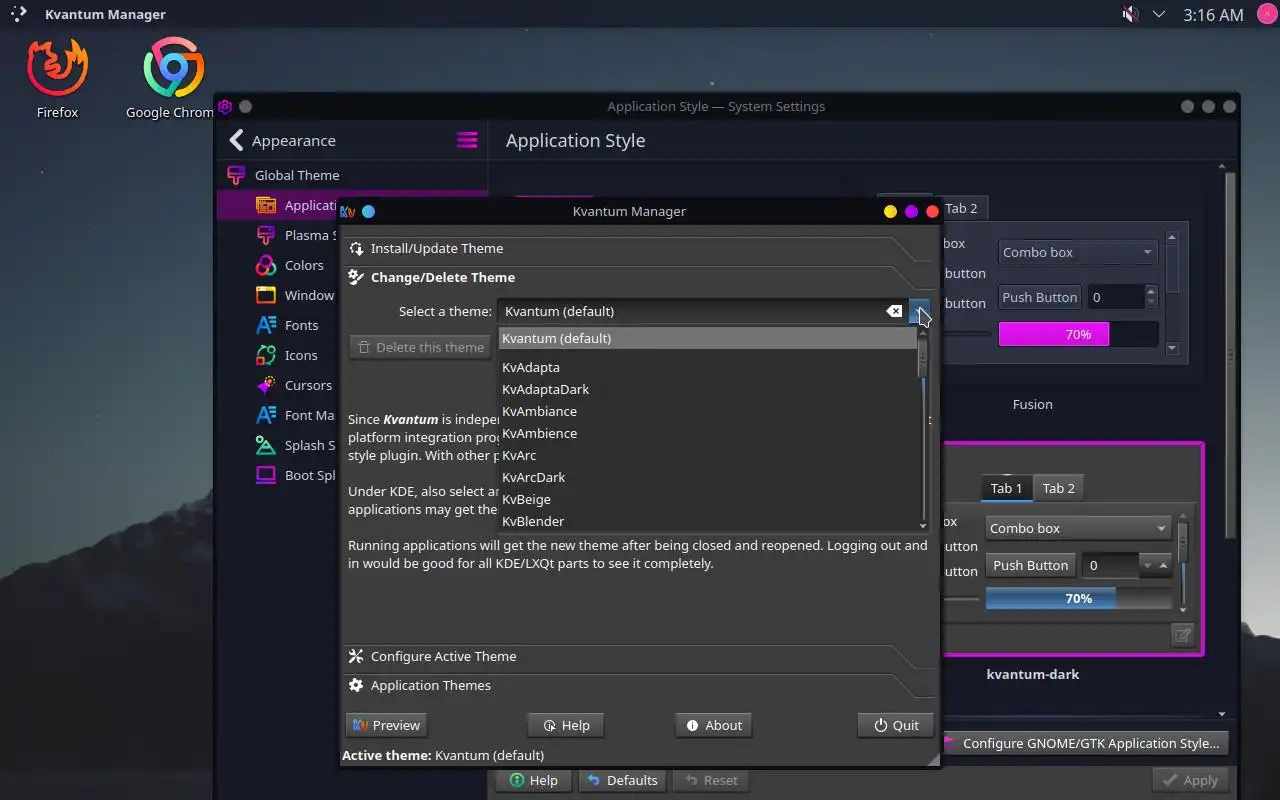
Task: Open Combo box in kvantum-dark preview
Action: click(1078, 528)
